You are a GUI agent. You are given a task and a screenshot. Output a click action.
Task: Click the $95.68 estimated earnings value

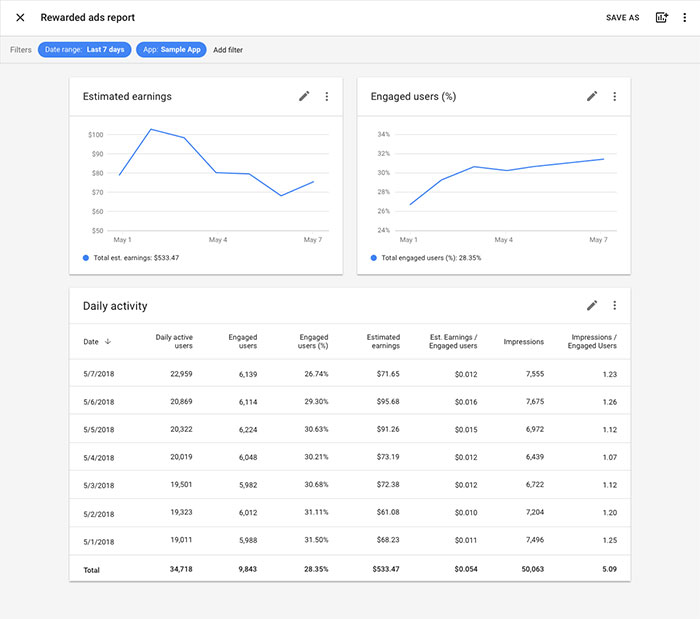coord(388,402)
